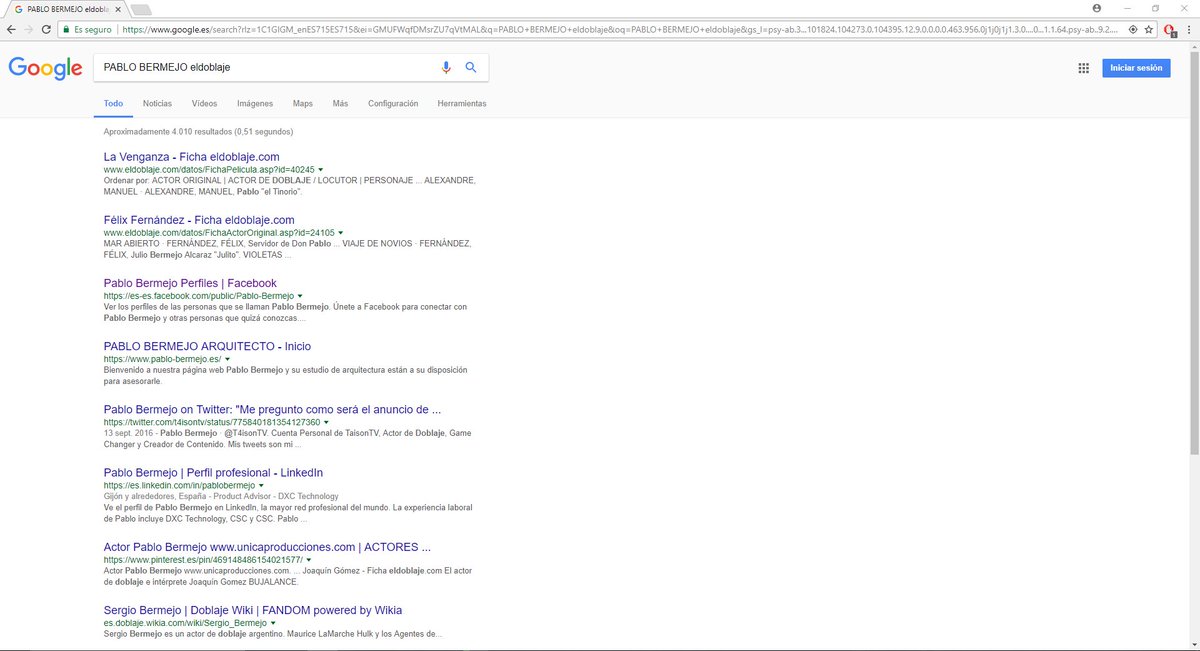Expand dropdown arrow beside the Facebook result URL
Screen dimensions: 1200x651
300,296
